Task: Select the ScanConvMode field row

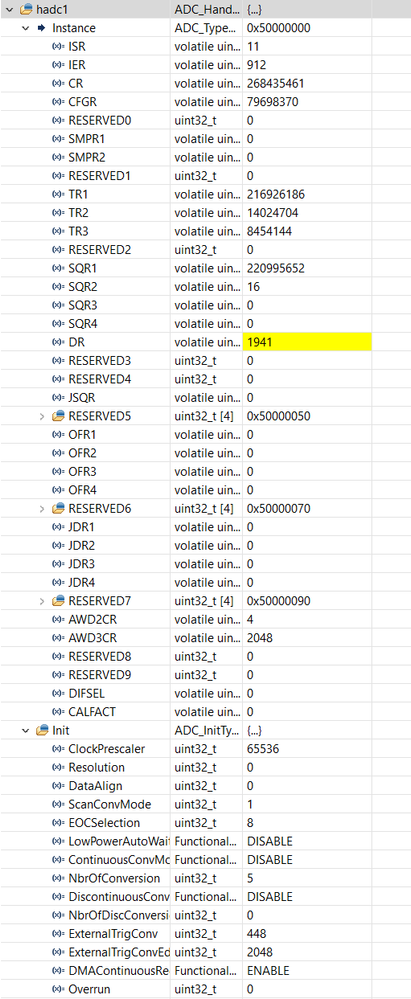Action: (205, 804)
